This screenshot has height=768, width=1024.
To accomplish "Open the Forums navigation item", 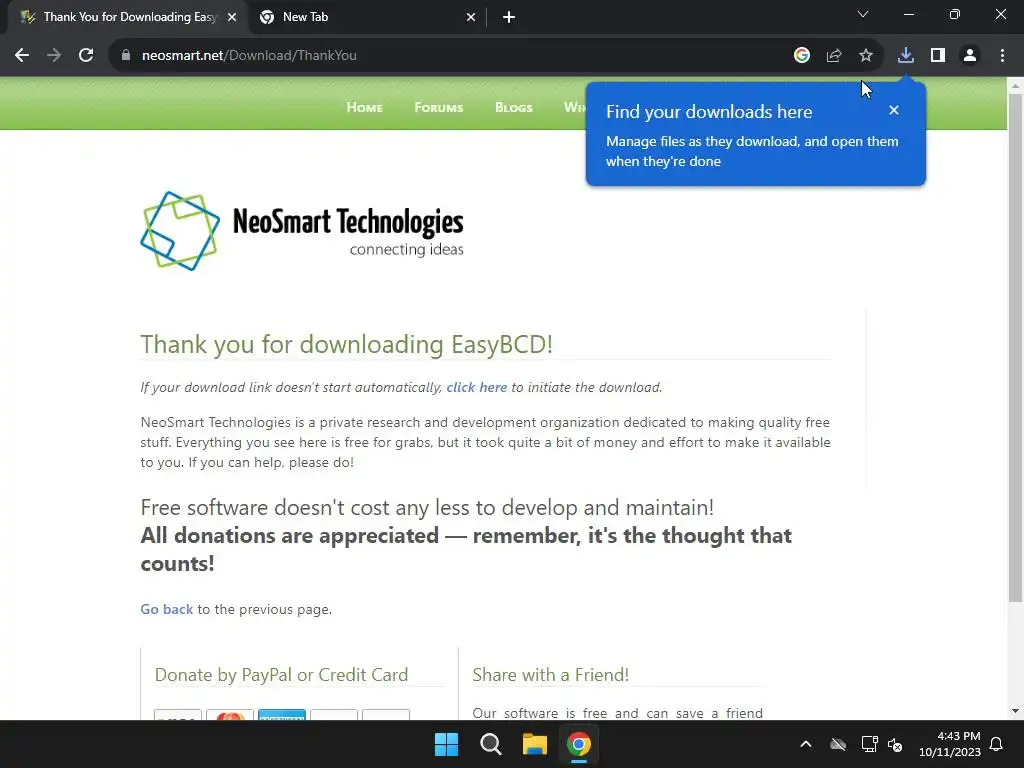I will [439, 107].
